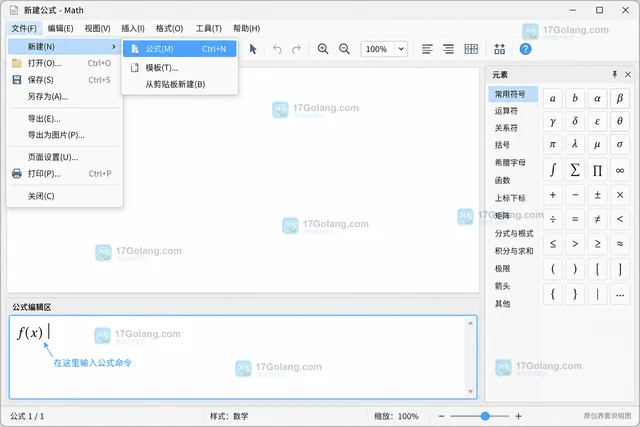Close the 元素 panel
Viewport: 640px width, 427px height.
click(x=628, y=74)
